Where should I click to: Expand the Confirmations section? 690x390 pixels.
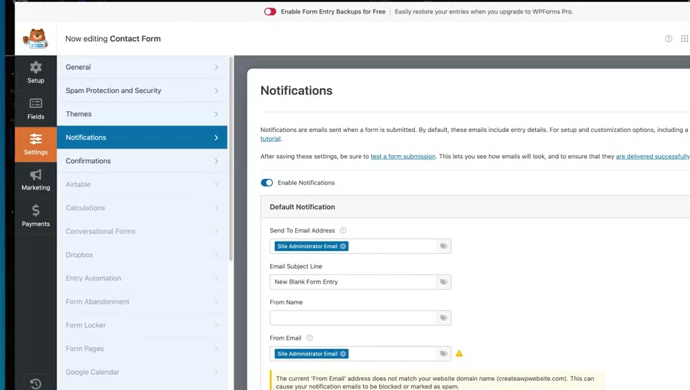tap(142, 161)
